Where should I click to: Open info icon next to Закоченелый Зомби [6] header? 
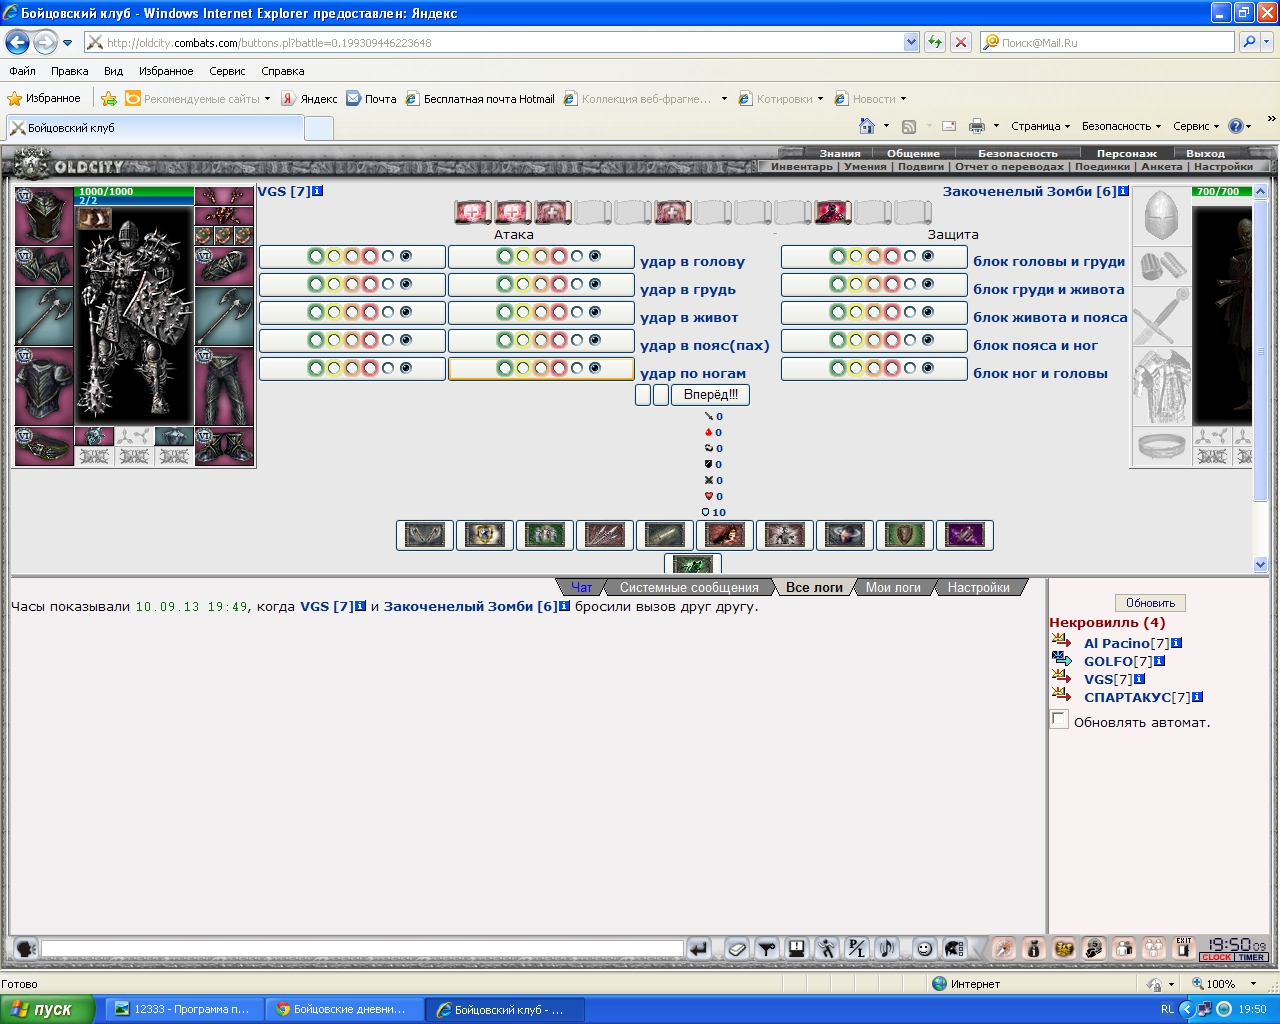pyautogui.click(x=1124, y=191)
